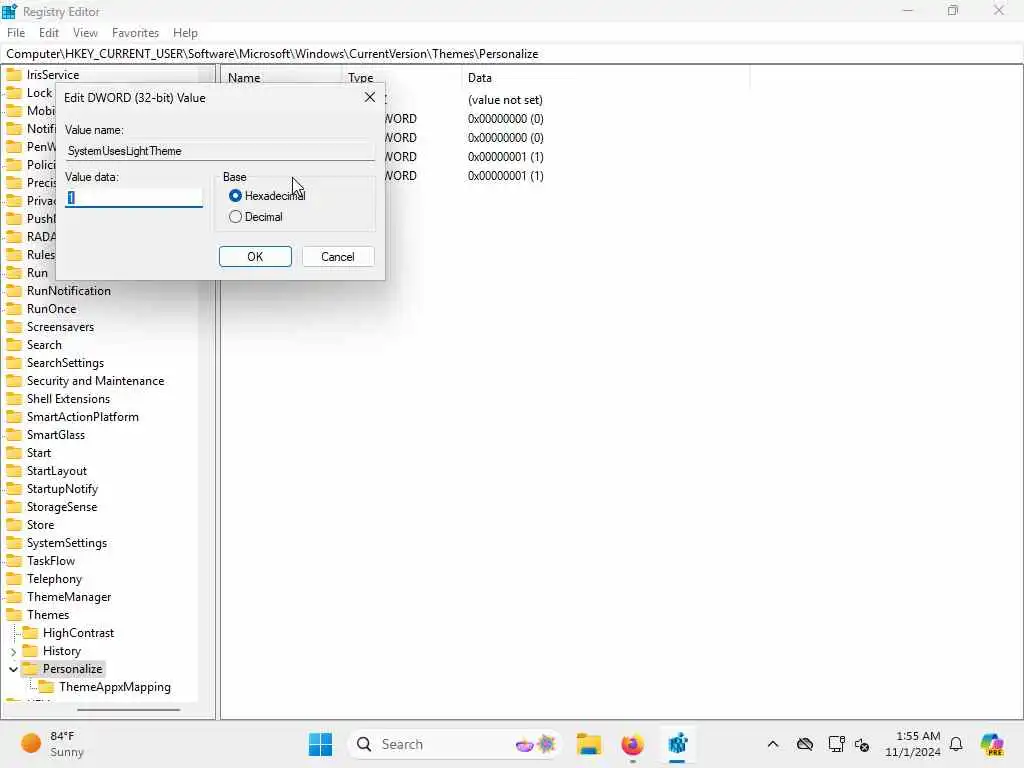Screen dimensions: 1024x768
Task: Select the Store folder icon
Action: [14, 524]
